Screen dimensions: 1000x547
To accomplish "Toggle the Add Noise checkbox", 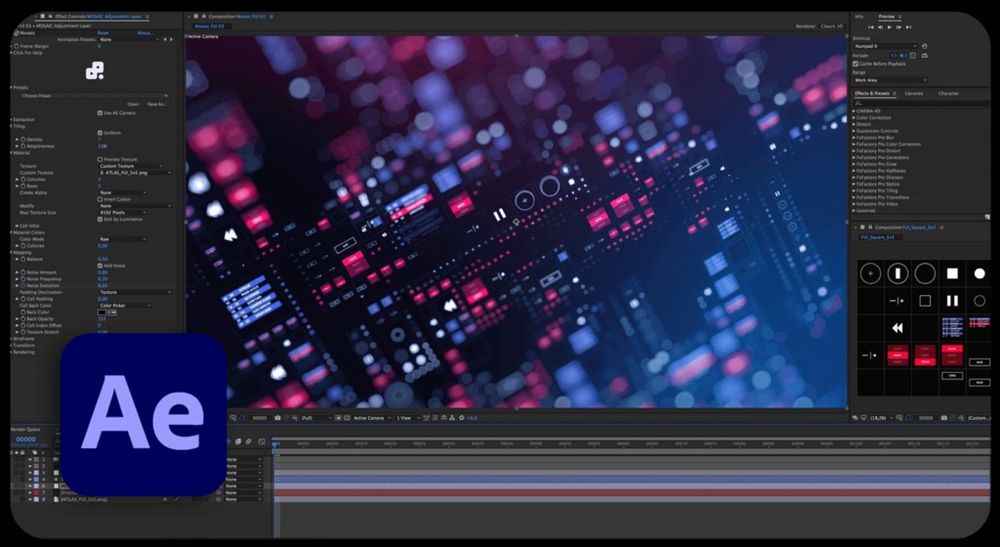I will pos(100,266).
